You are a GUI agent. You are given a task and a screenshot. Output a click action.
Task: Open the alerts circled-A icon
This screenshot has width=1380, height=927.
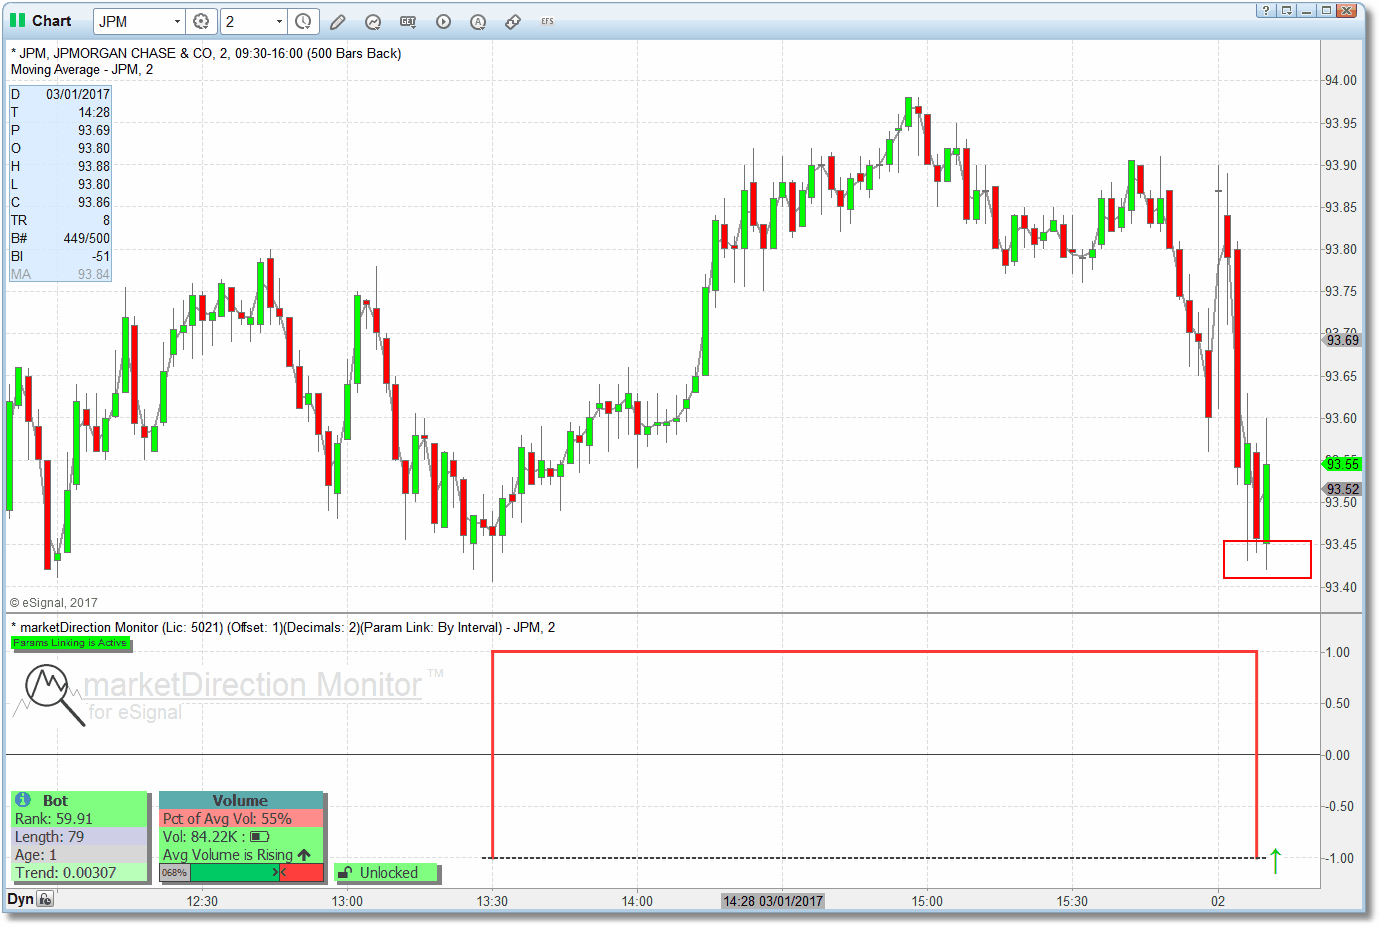point(478,21)
